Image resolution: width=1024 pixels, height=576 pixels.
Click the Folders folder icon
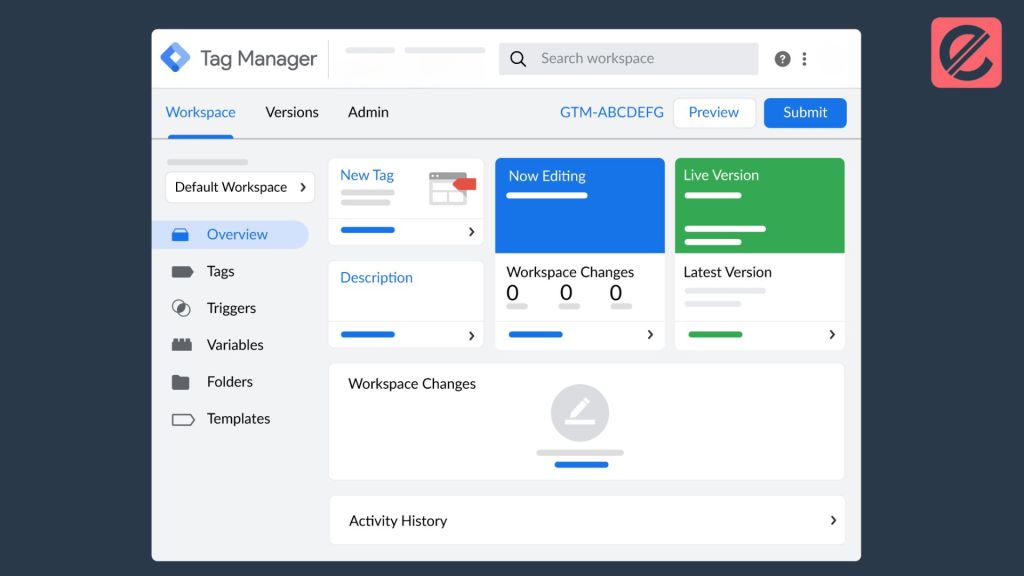180,382
